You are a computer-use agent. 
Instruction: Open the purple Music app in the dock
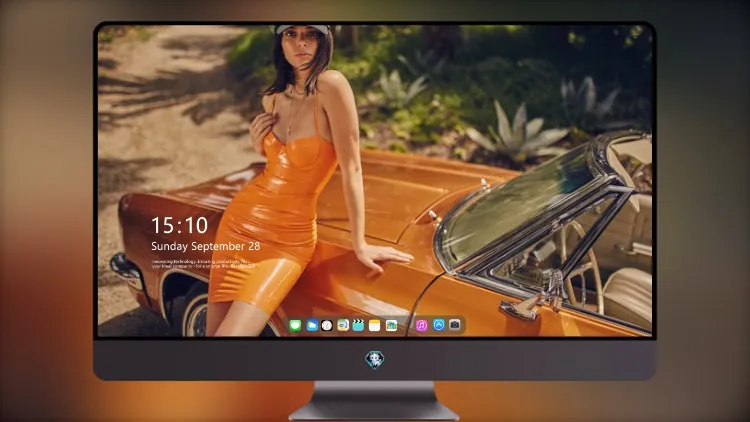421,326
